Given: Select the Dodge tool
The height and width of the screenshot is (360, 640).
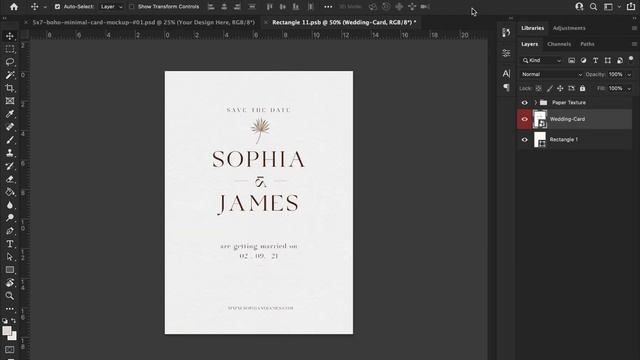Looking at the screenshot, I should (x=10, y=218).
